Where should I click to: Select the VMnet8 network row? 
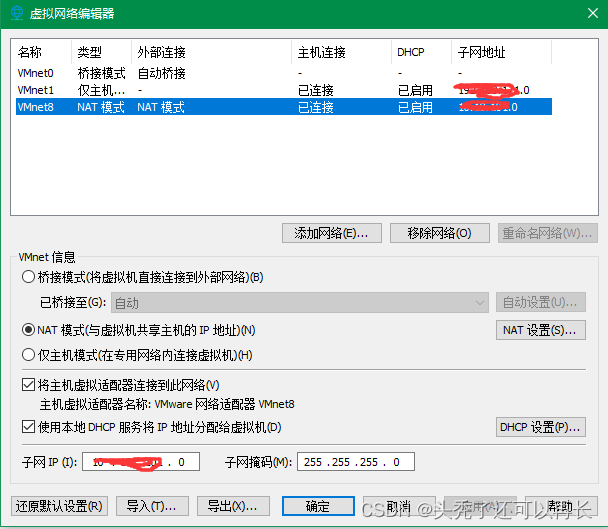coord(284,107)
